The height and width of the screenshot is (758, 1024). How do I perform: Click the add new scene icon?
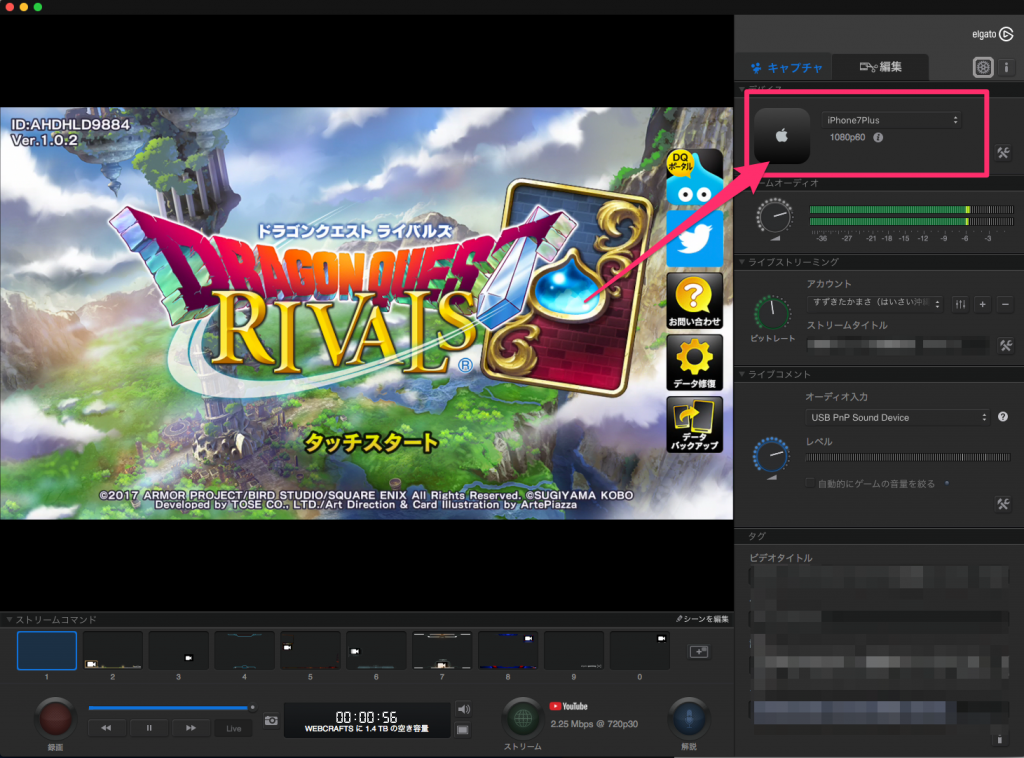click(698, 651)
